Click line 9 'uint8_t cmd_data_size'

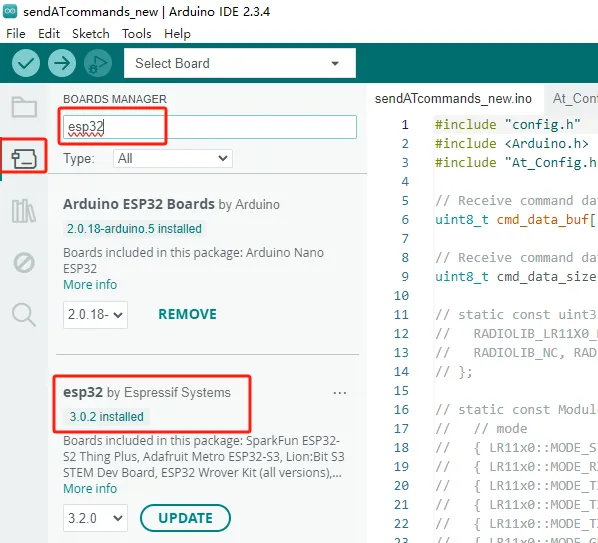click(516, 276)
